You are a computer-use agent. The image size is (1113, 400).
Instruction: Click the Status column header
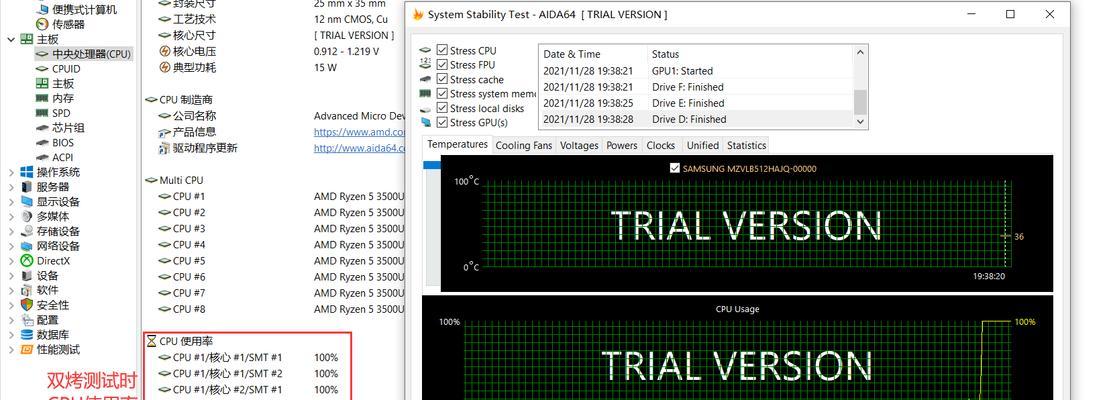click(750, 54)
